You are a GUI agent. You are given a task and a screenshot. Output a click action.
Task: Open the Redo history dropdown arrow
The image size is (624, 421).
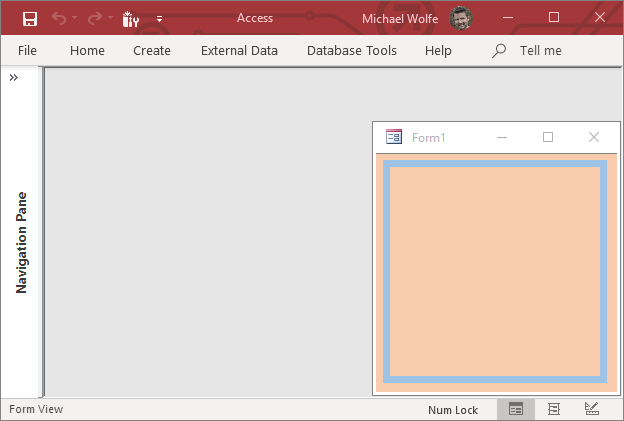(x=110, y=18)
